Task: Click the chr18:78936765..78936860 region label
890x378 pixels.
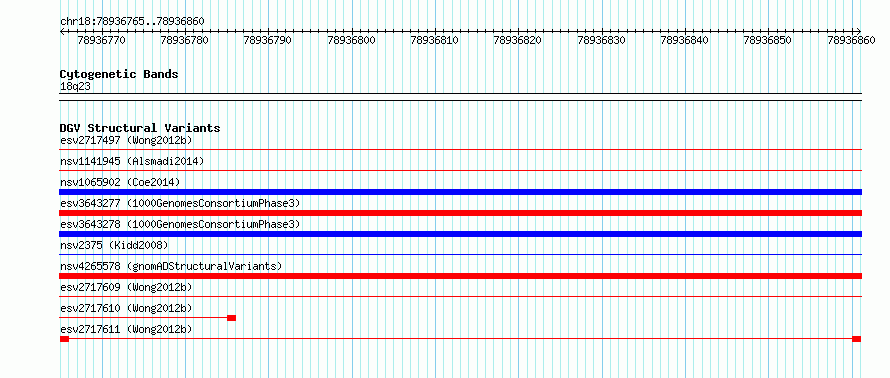Action: tap(132, 21)
